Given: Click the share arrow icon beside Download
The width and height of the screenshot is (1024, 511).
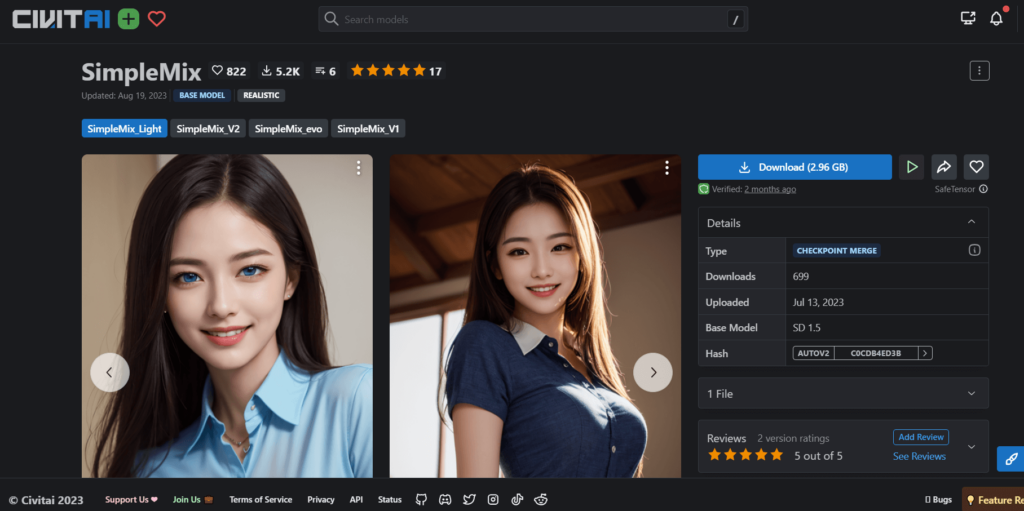Looking at the screenshot, I should tap(944, 167).
